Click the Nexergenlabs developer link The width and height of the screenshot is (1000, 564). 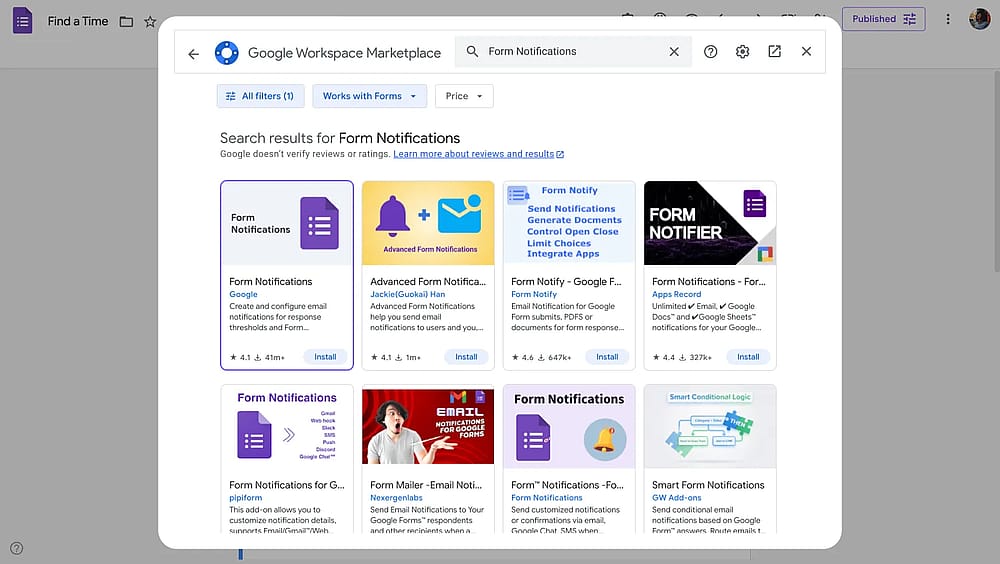pos(396,498)
